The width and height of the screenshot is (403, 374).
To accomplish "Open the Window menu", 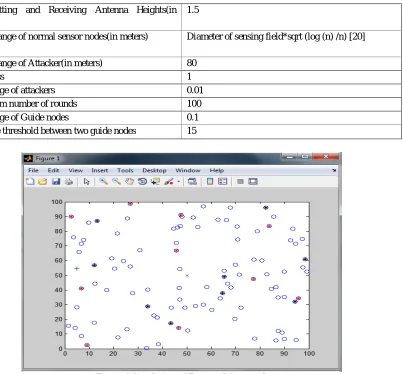I will 188,170.
